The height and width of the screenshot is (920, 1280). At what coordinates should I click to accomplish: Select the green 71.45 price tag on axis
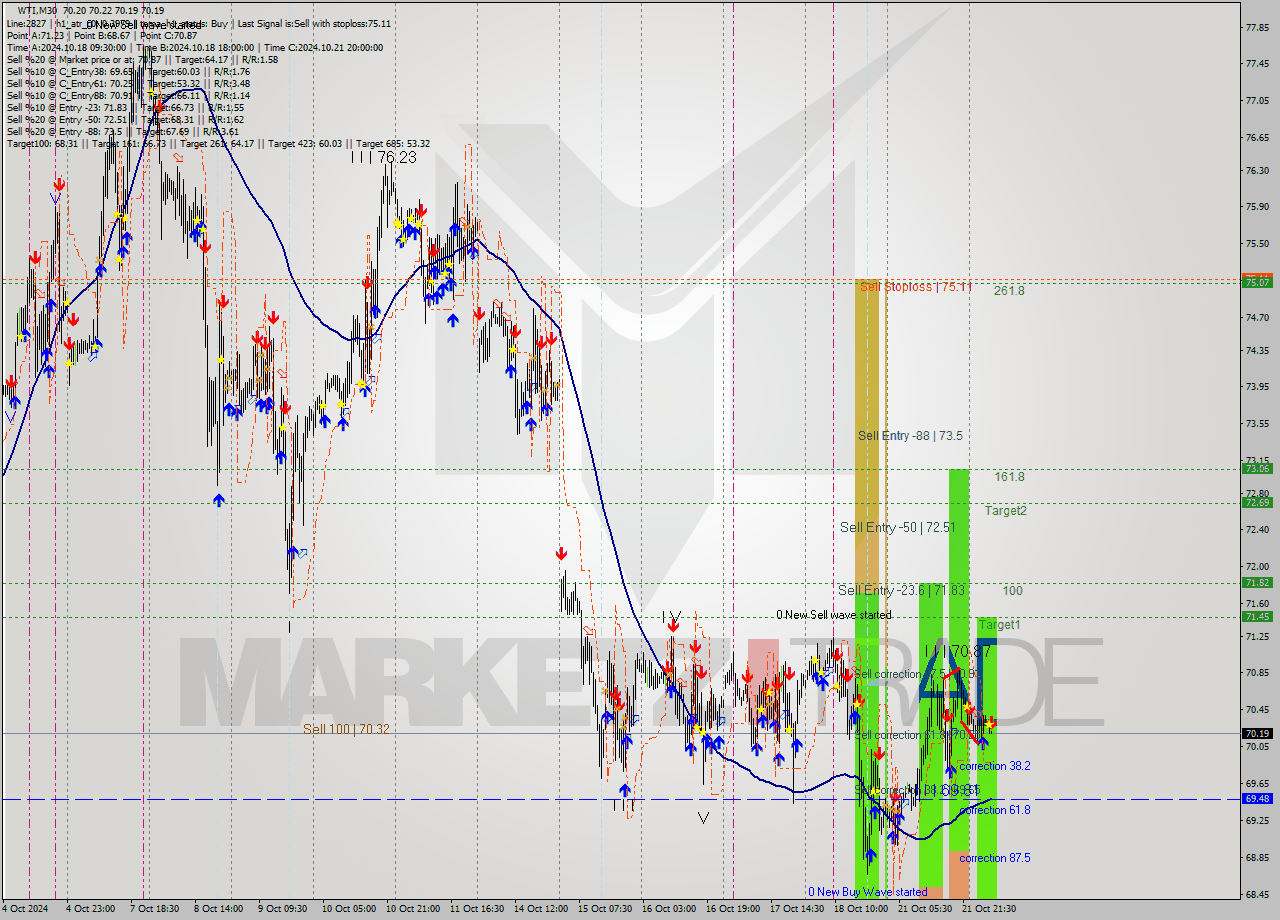click(1257, 616)
